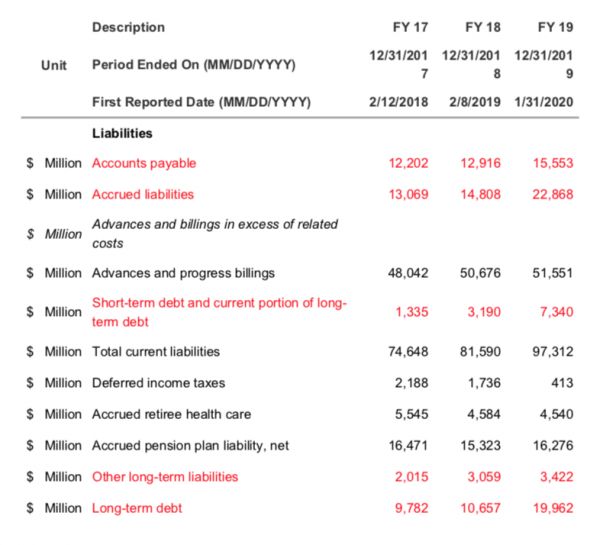
Task: Click the Total current liabilities label
Action: (156, 351)
